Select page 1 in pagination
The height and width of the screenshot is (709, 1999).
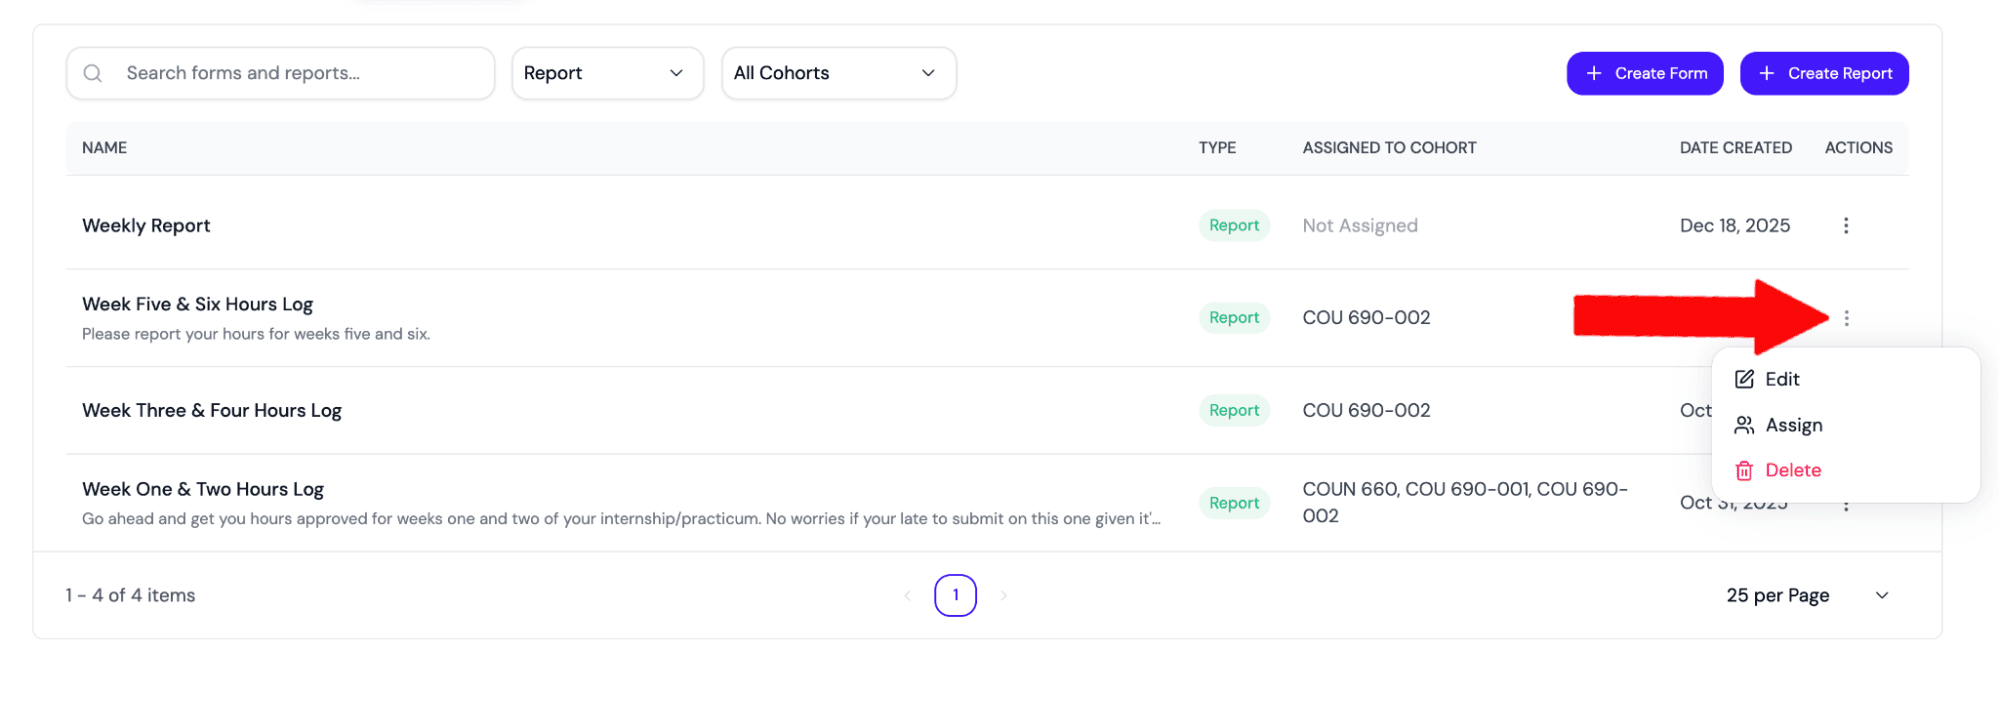(955, 596)
